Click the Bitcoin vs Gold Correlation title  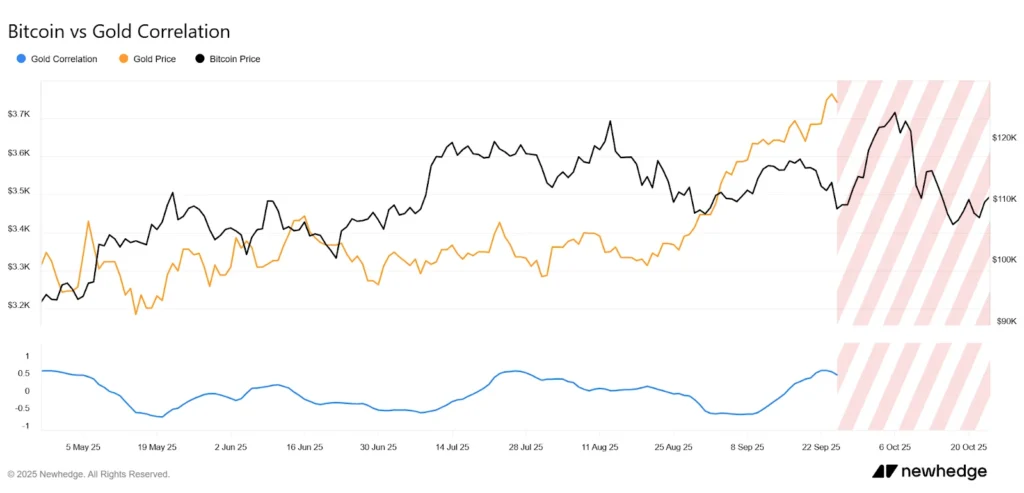click(119, 32)
